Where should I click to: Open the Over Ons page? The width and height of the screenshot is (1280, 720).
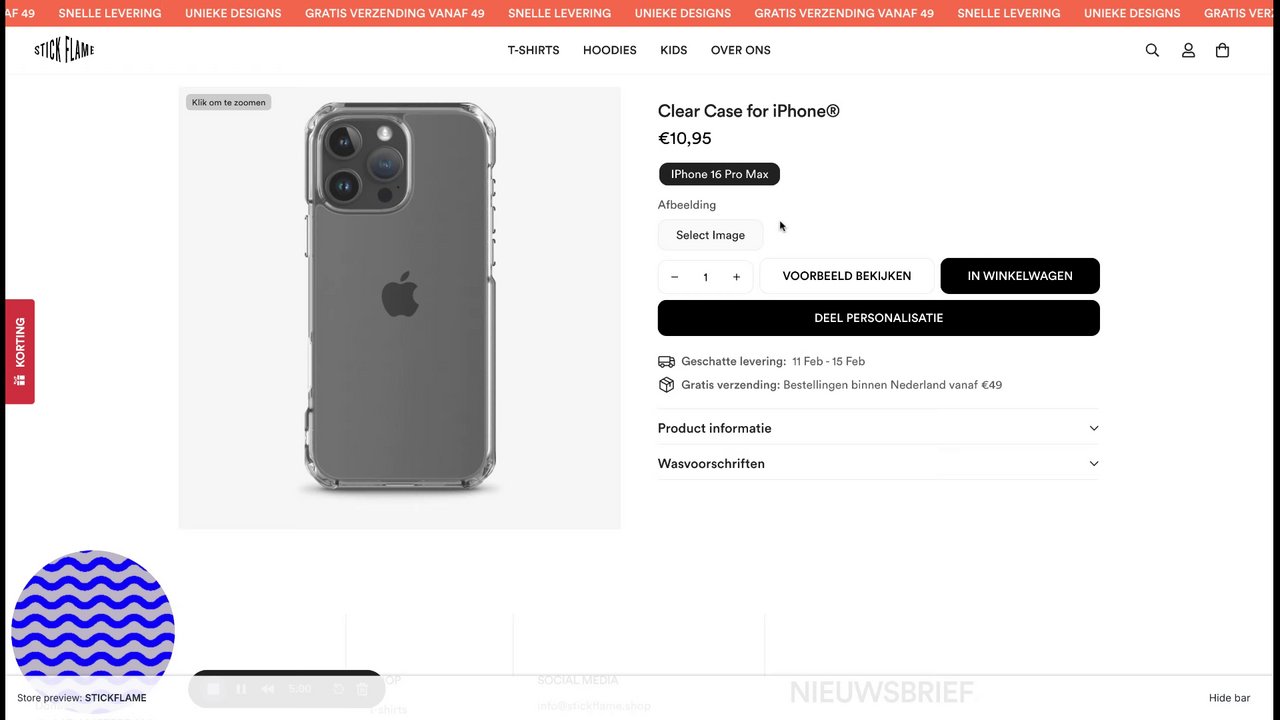coord(741,50)
